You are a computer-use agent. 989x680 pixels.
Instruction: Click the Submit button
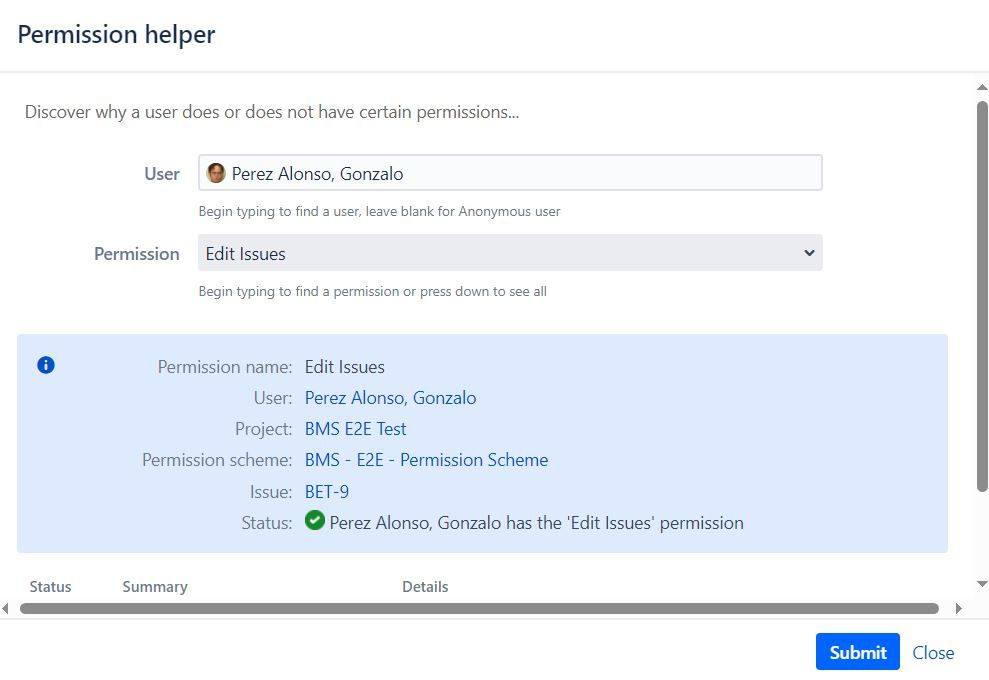point(857,652)
